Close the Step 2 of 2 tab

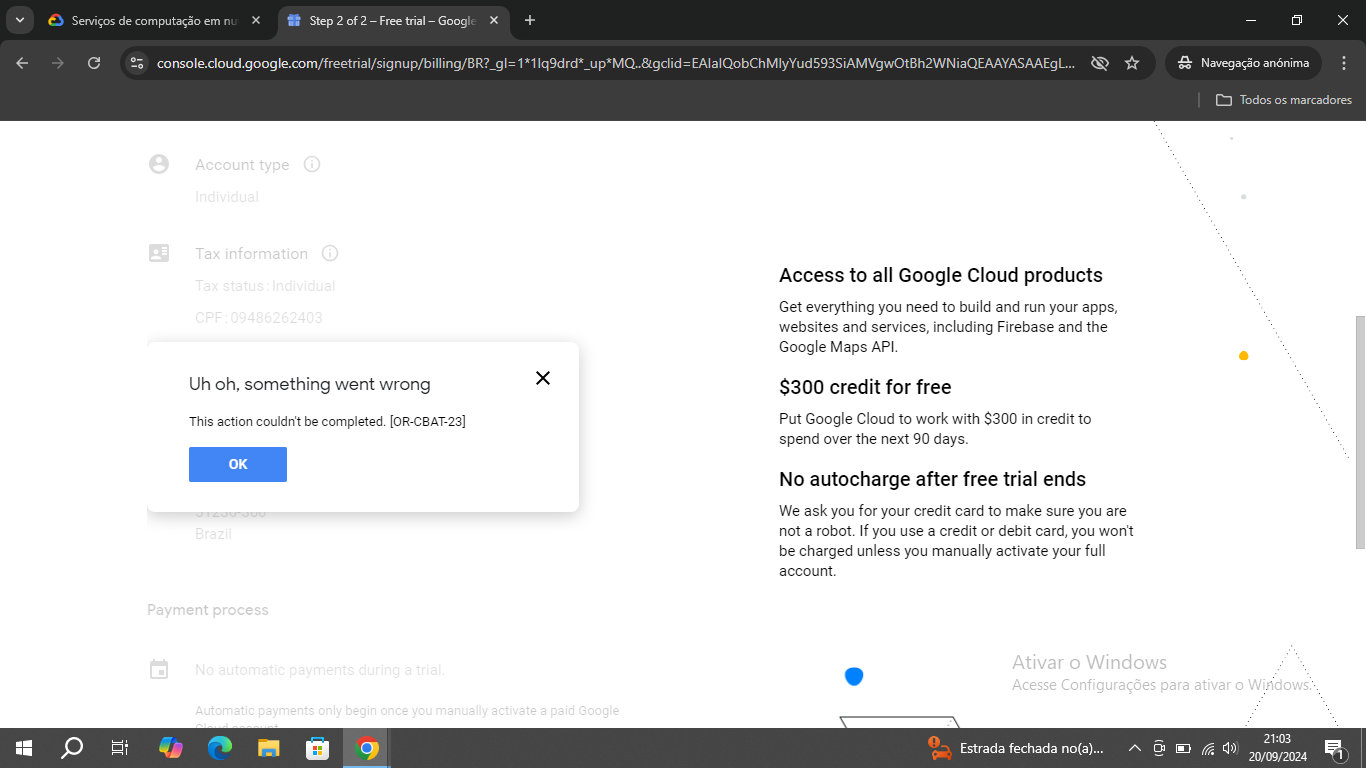[x=494, y=20]
